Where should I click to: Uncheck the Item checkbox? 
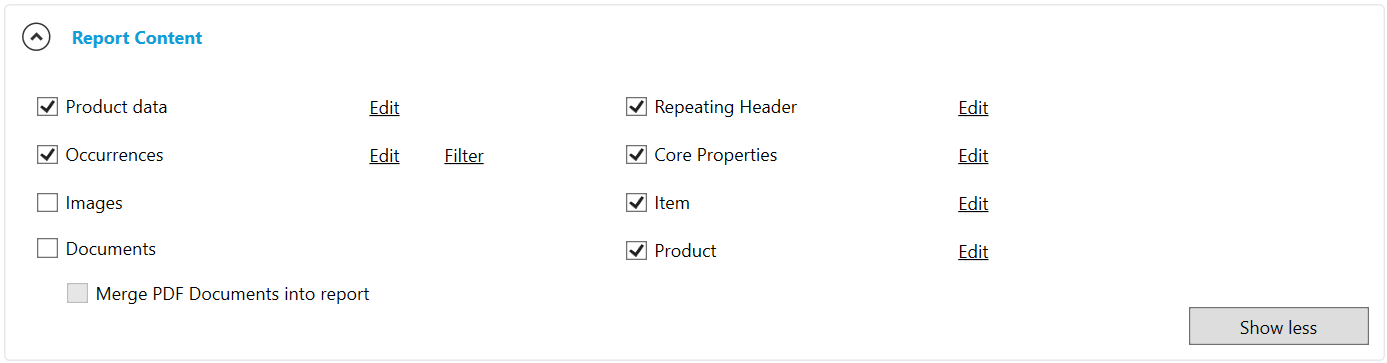[636, 203]
